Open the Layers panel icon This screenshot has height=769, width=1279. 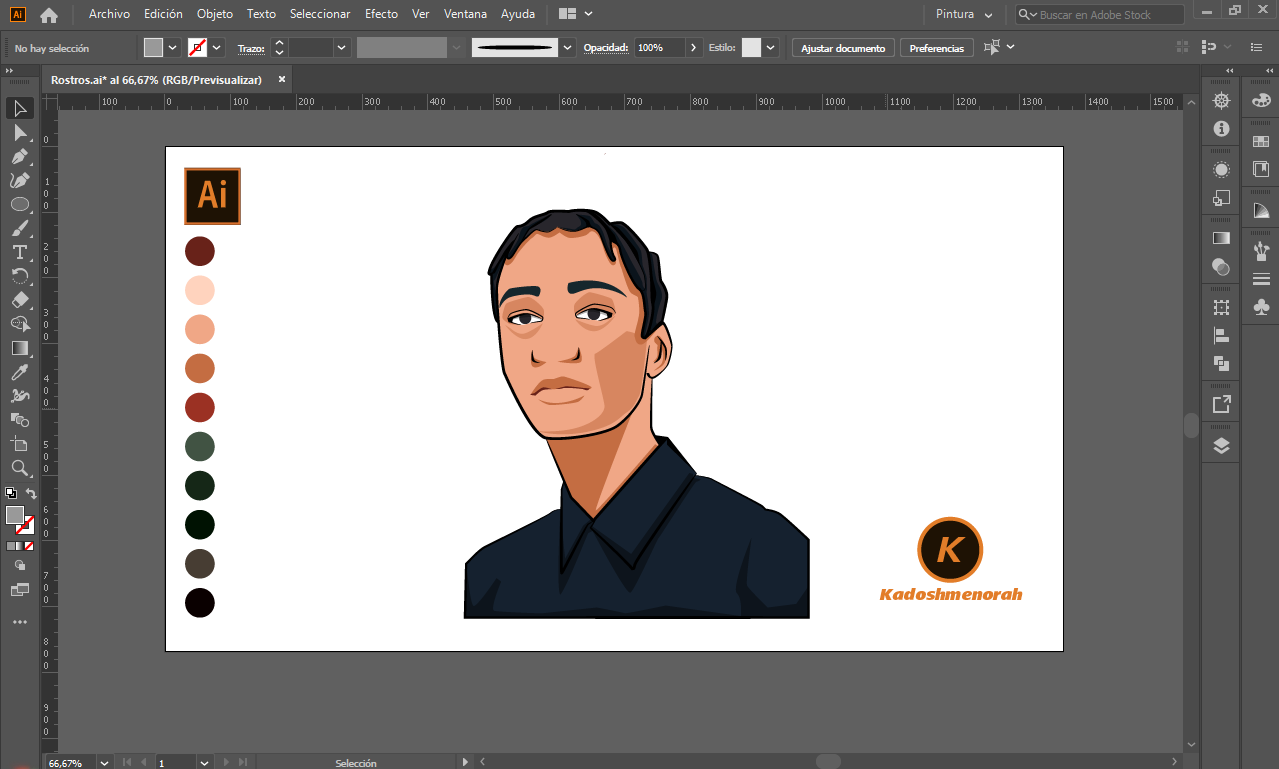coord(1221,446)
